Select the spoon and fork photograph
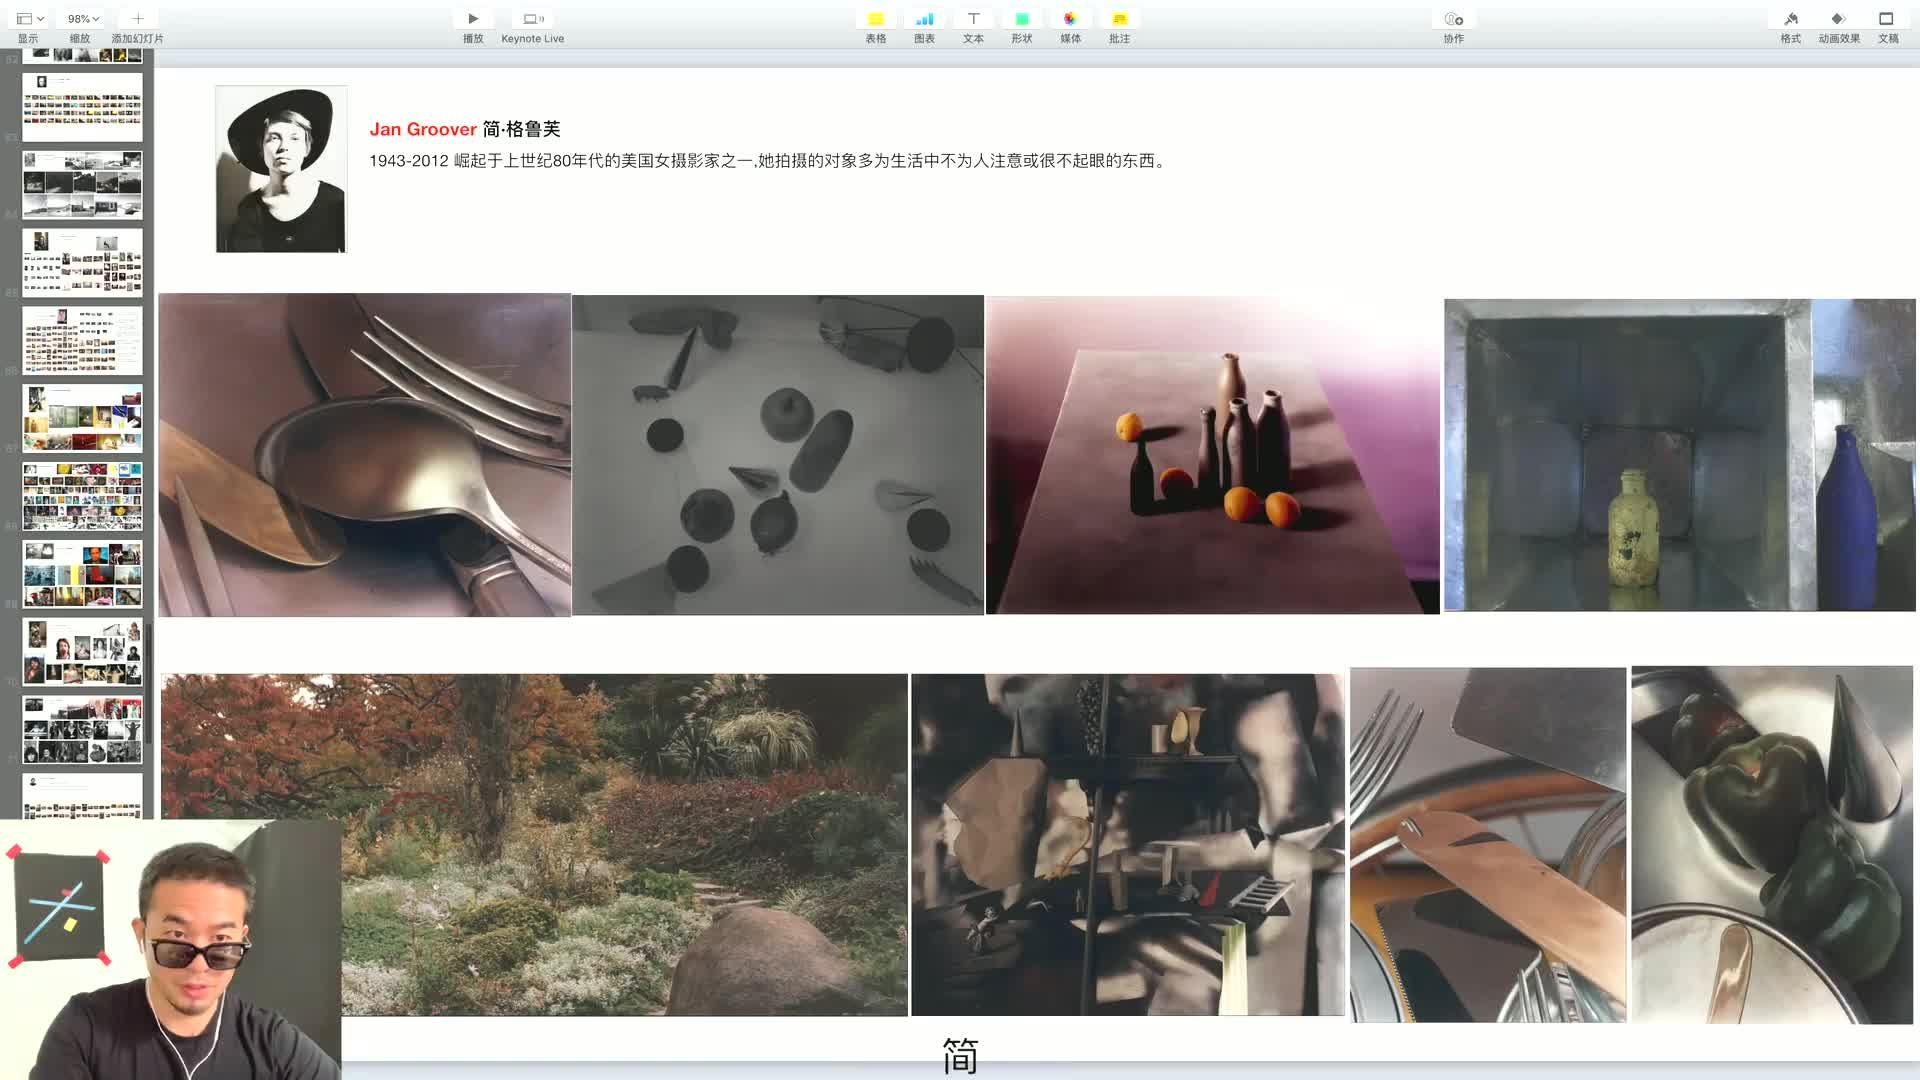The height and width of the screenshot is (1080, 1920). 364,455
